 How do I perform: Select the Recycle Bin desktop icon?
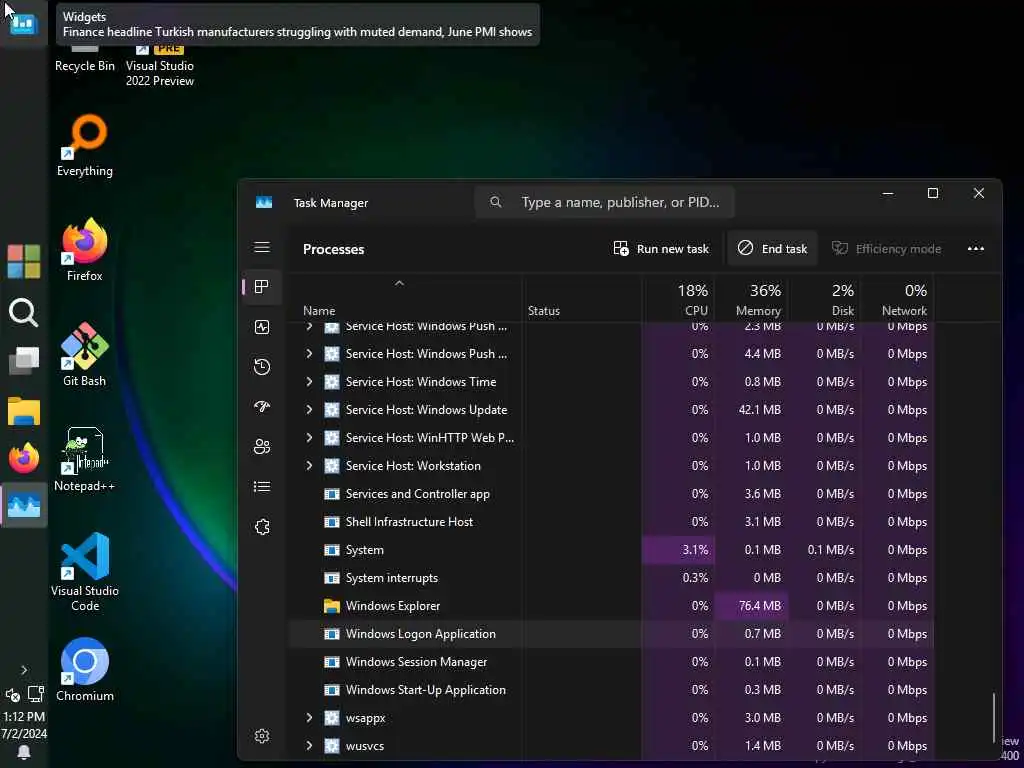coord(85,60)
